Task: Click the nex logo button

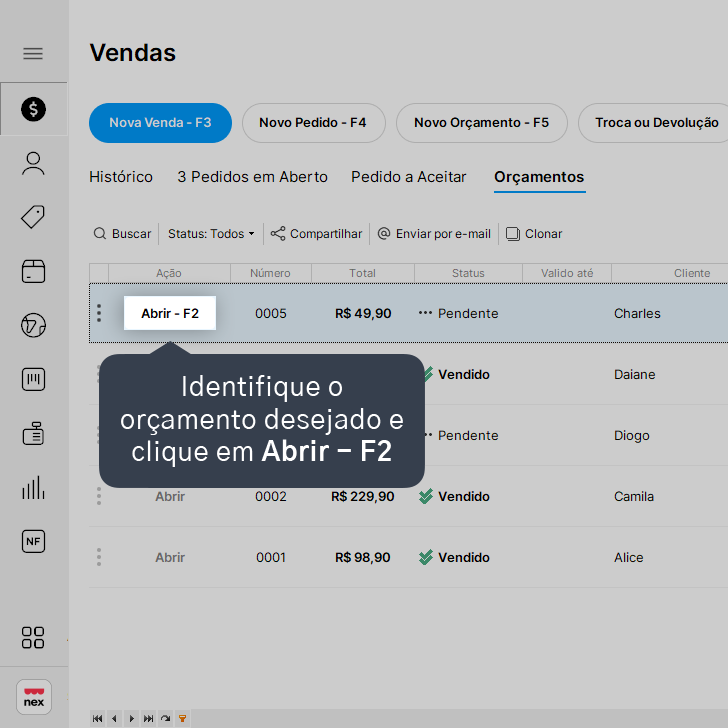Action: point(34,697)
